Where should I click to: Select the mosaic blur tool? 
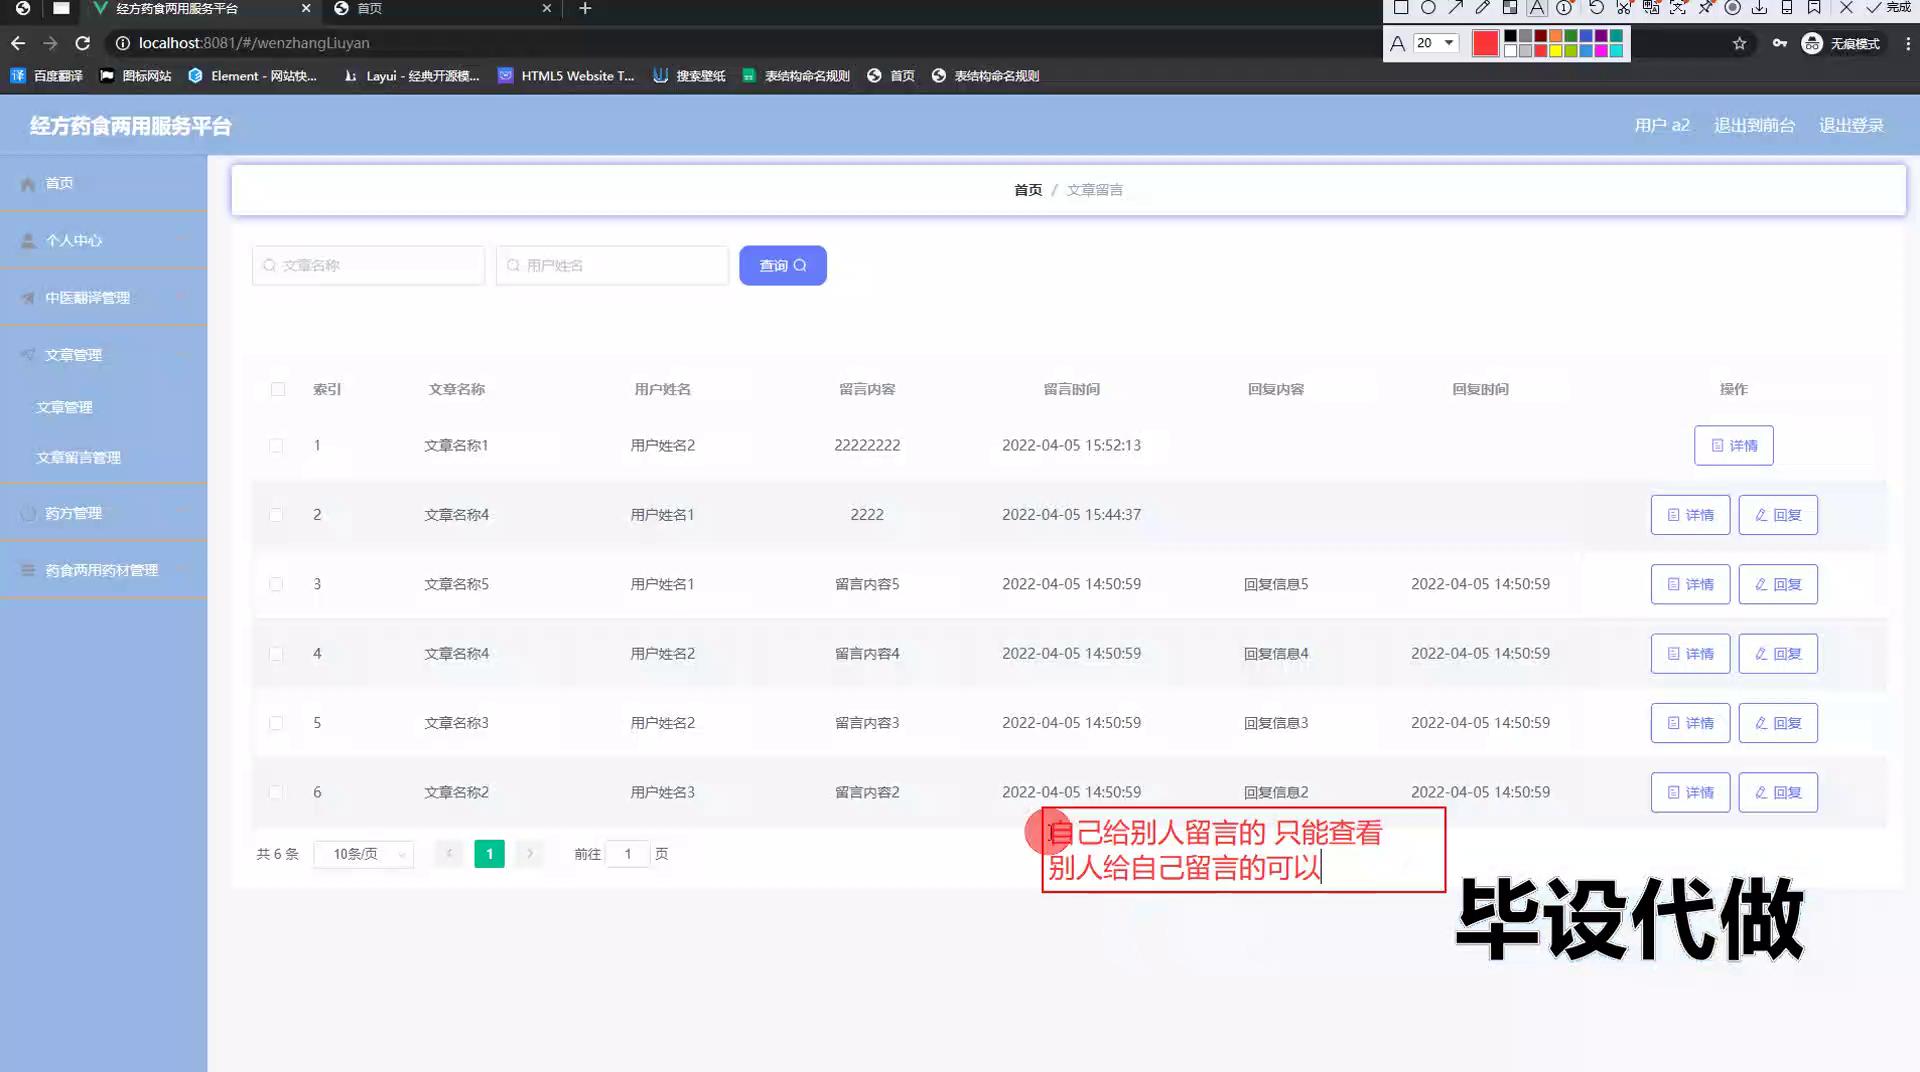tap(1510, 8)
